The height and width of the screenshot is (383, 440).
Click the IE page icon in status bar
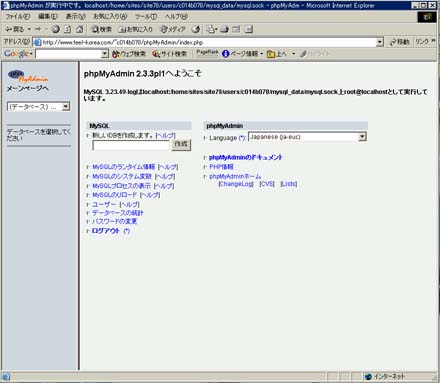[6, 377]
